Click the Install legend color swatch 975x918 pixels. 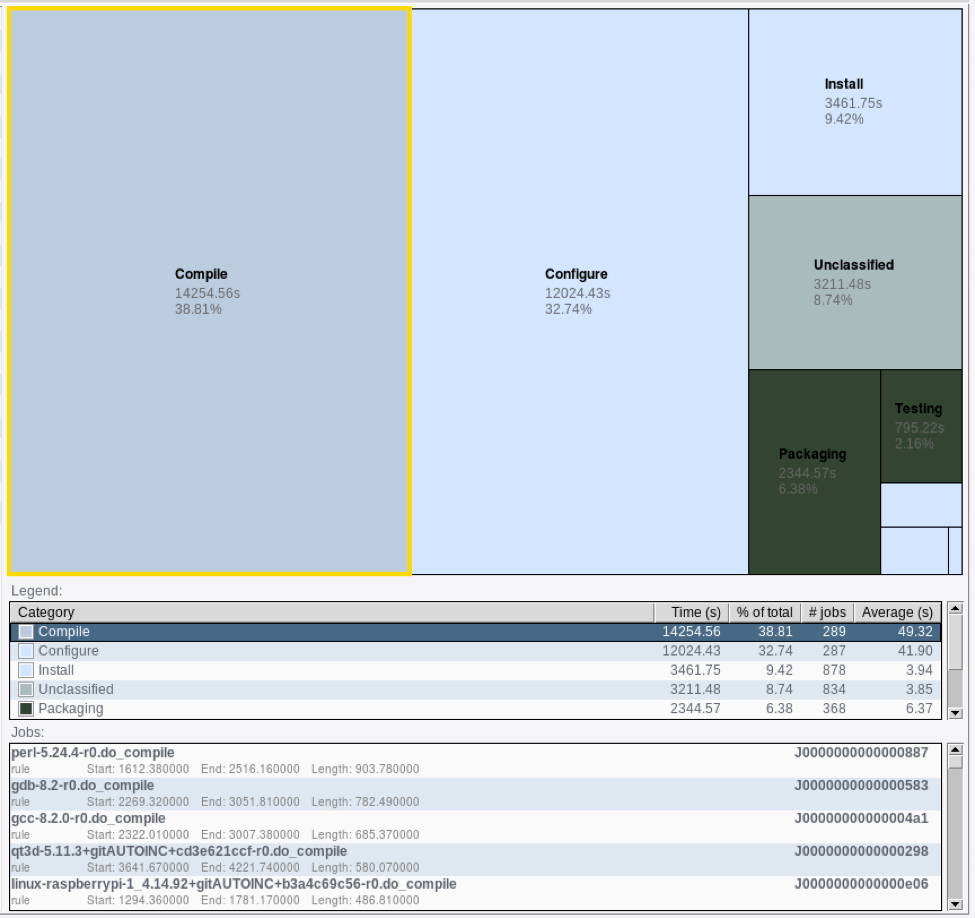pos(26,670)
